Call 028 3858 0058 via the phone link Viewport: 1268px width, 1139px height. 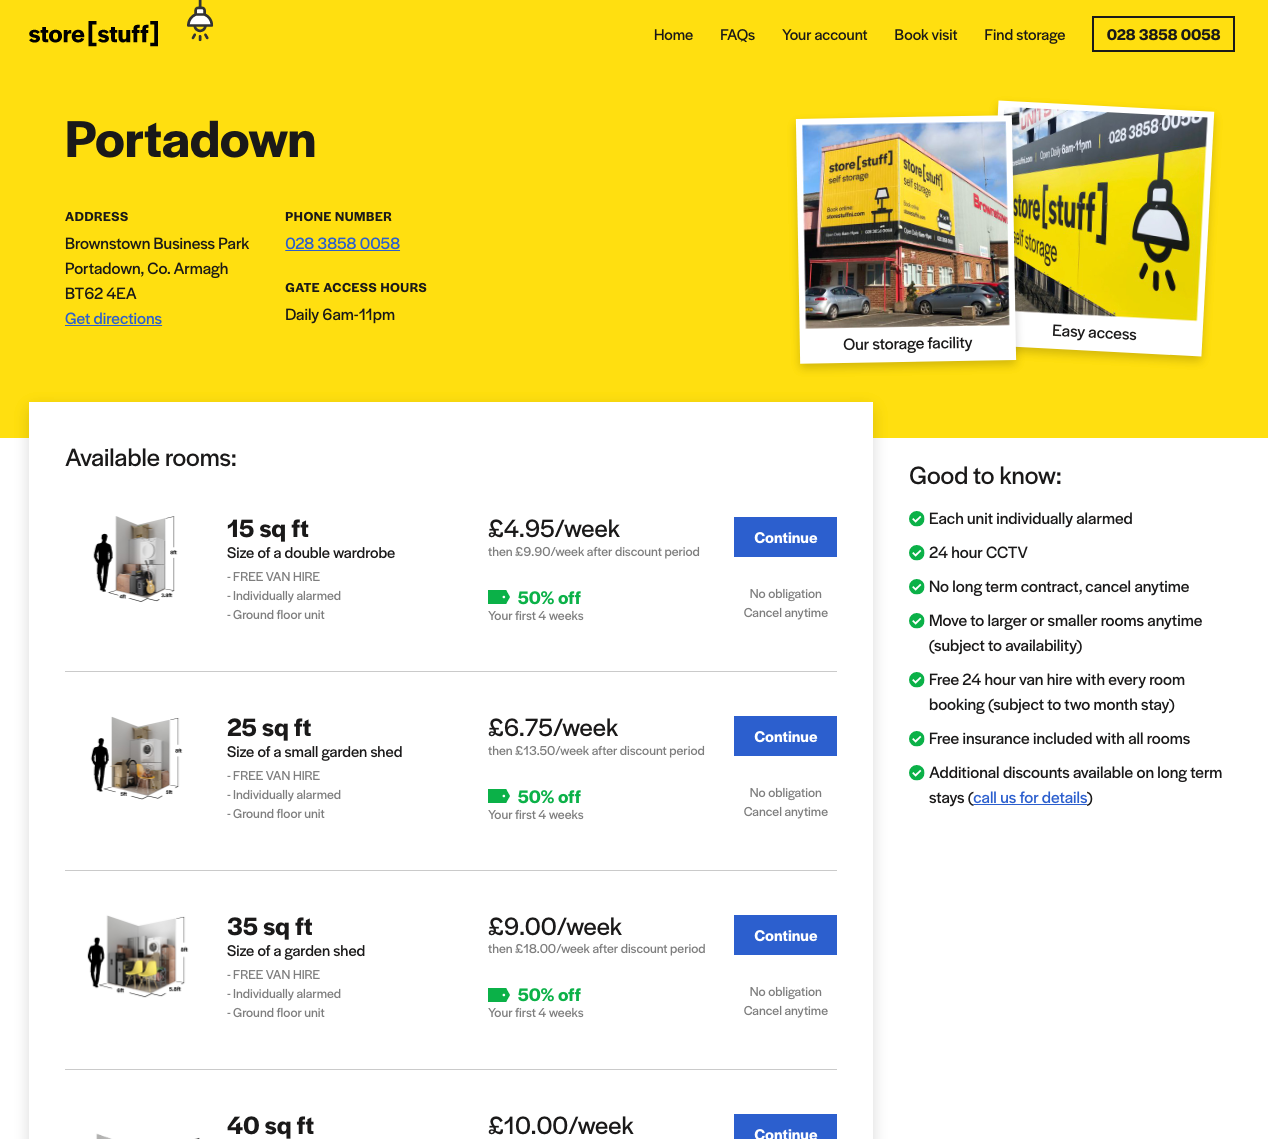pyautogui.click(x=342, y=243)
